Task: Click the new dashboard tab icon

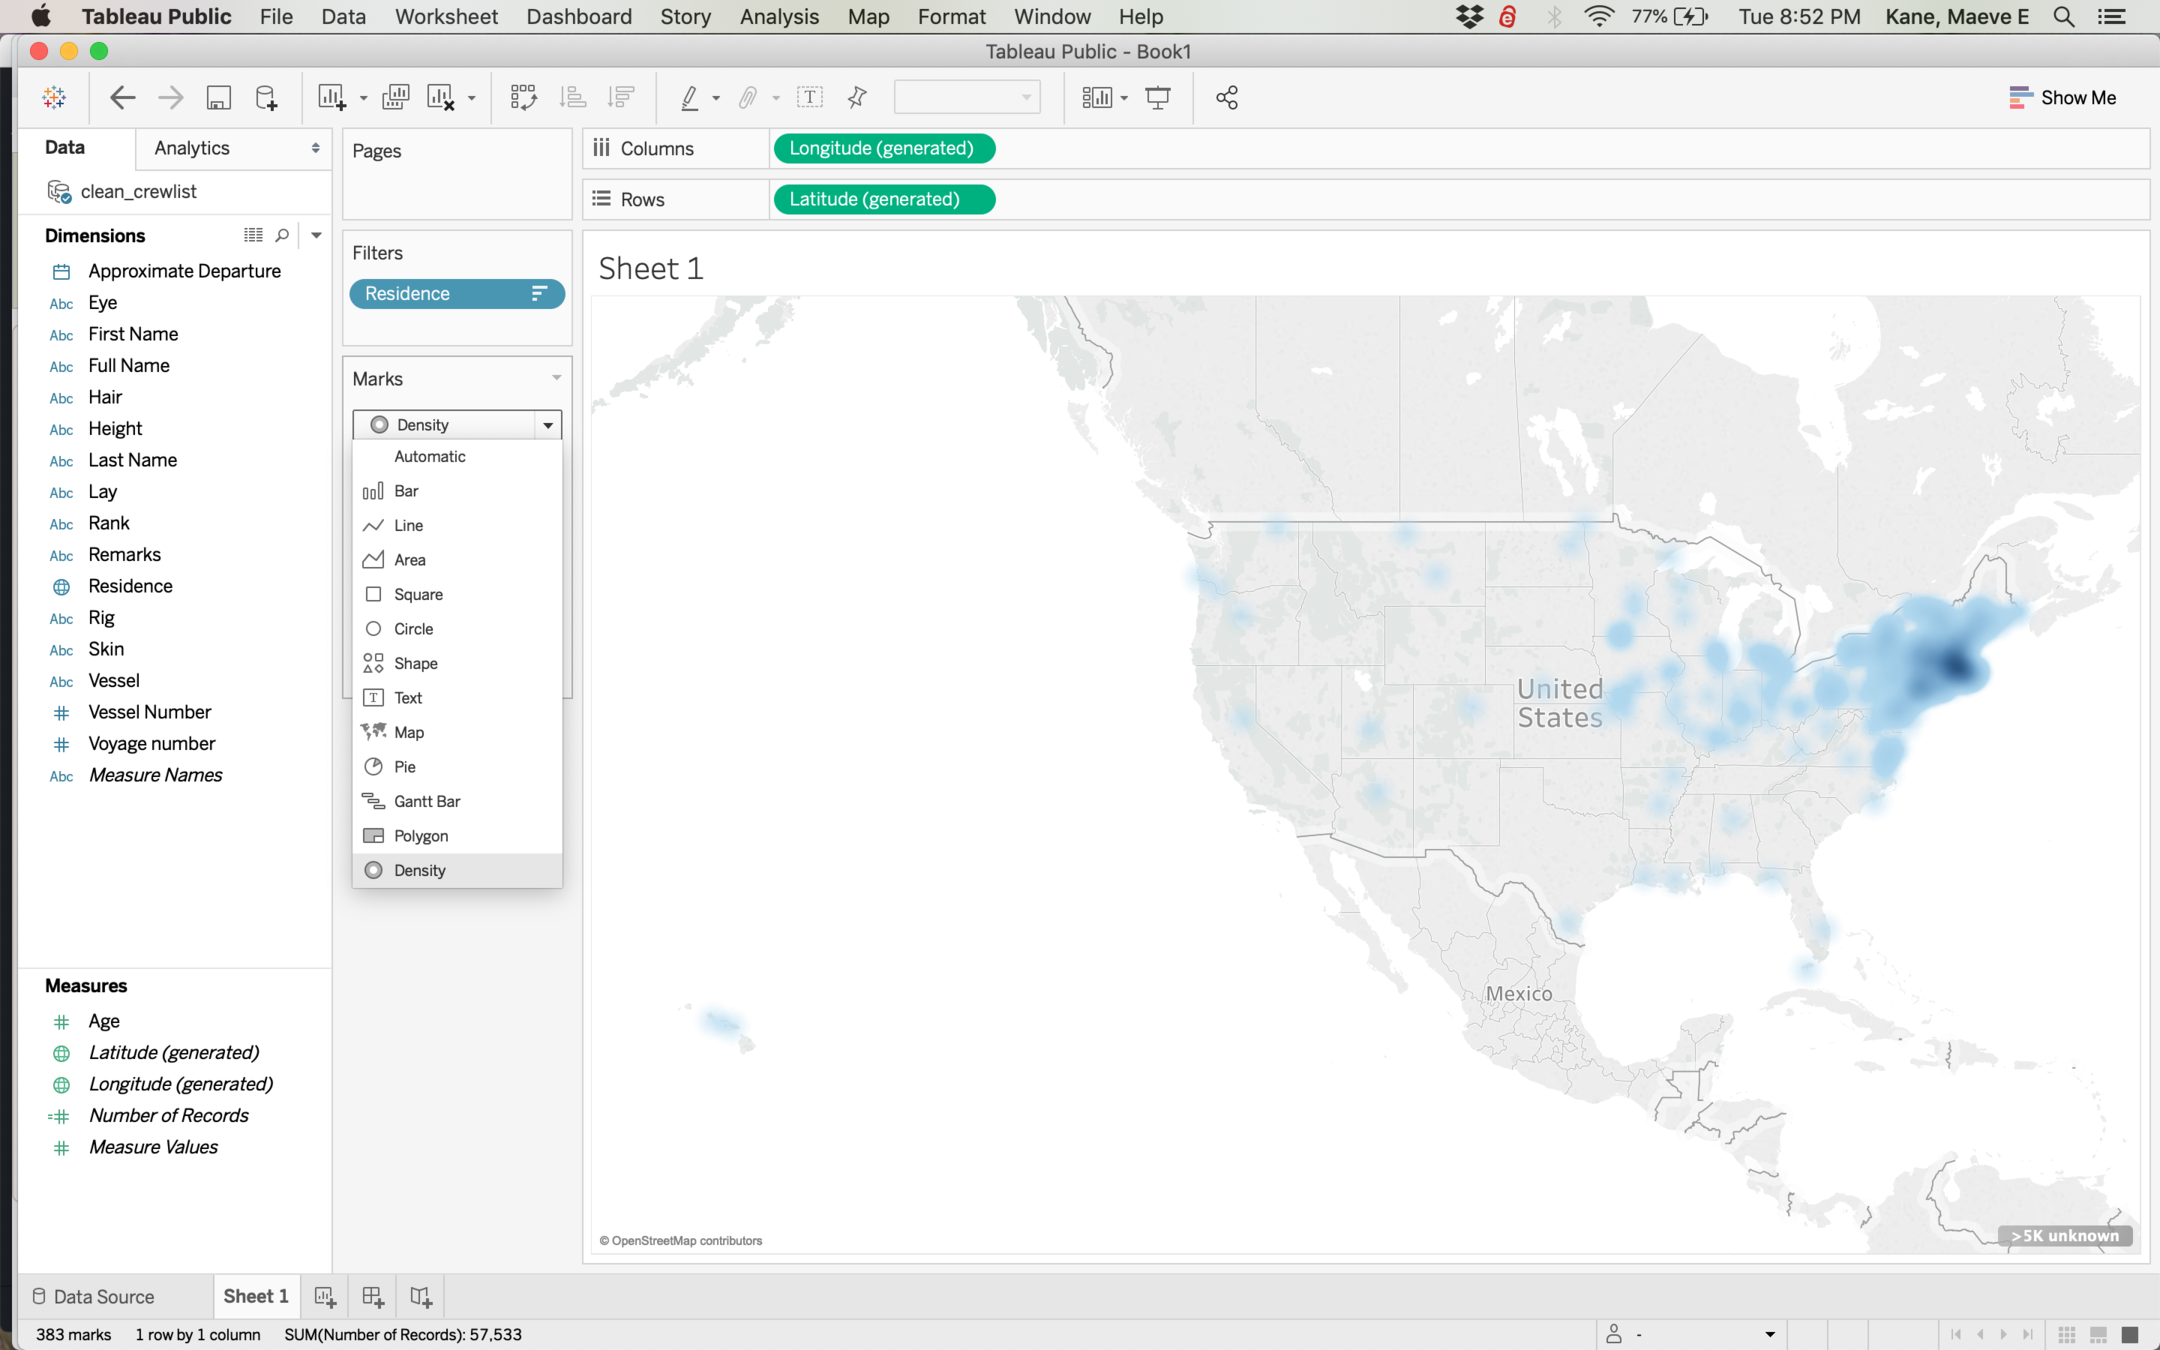Action: [373, 1296]
